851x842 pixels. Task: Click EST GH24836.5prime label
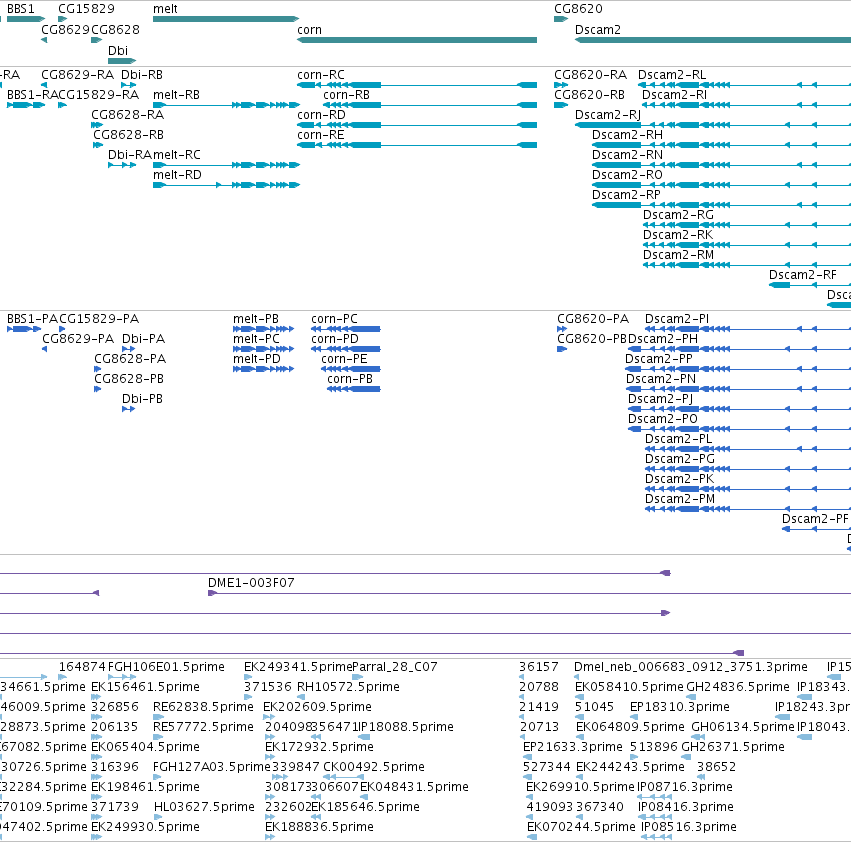coord(738,687)
